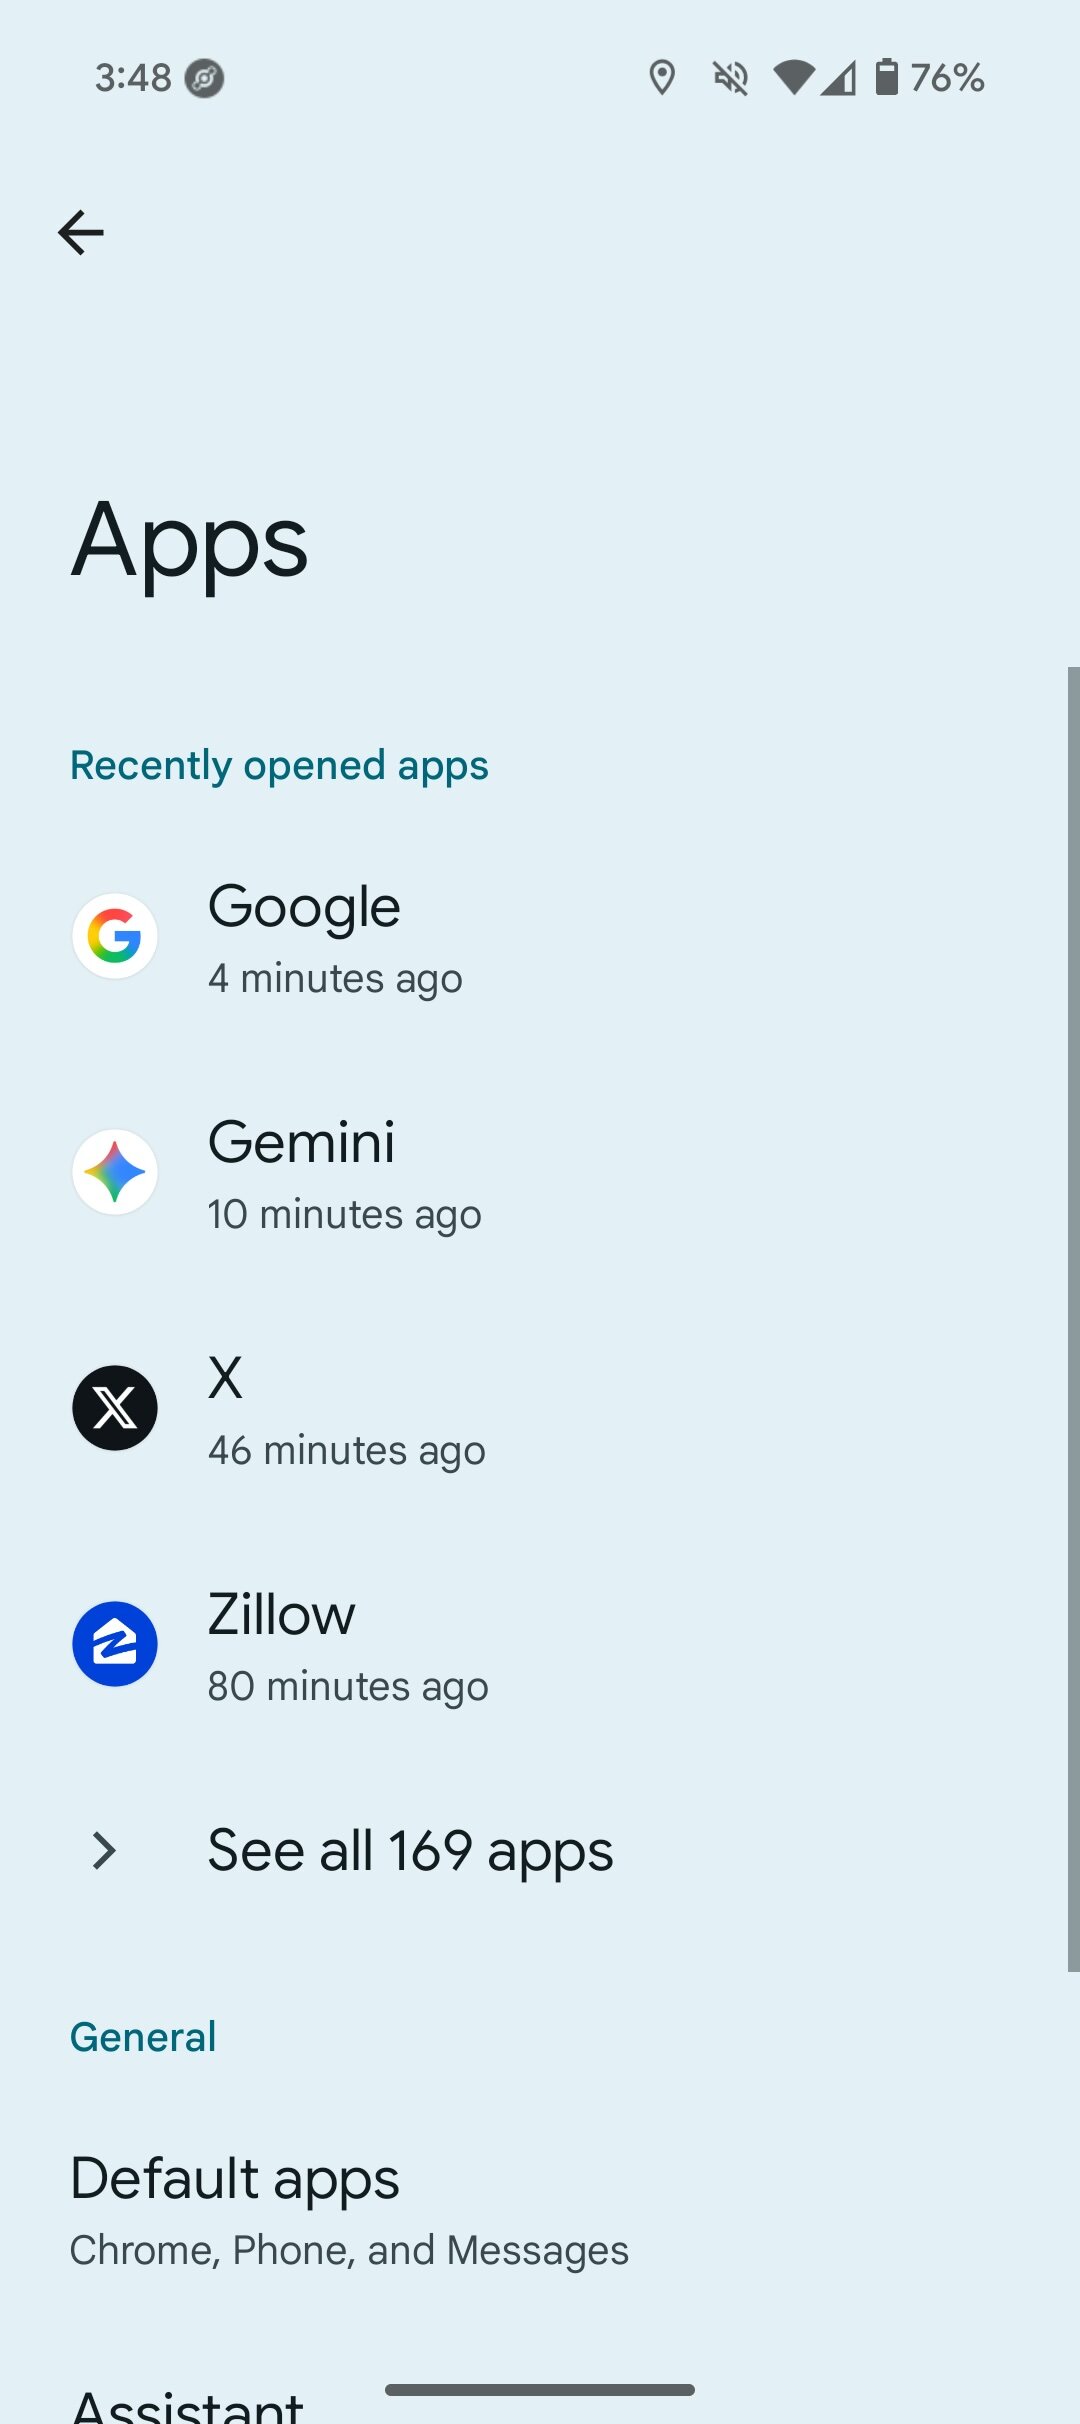The height and width of the screenshot is (2424, 1080).
Task: Open the Assistant setting
Action: 188,2404
